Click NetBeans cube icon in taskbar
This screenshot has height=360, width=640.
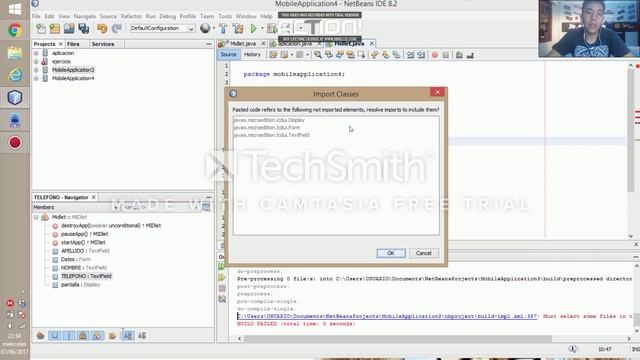(x=15, y=98)
